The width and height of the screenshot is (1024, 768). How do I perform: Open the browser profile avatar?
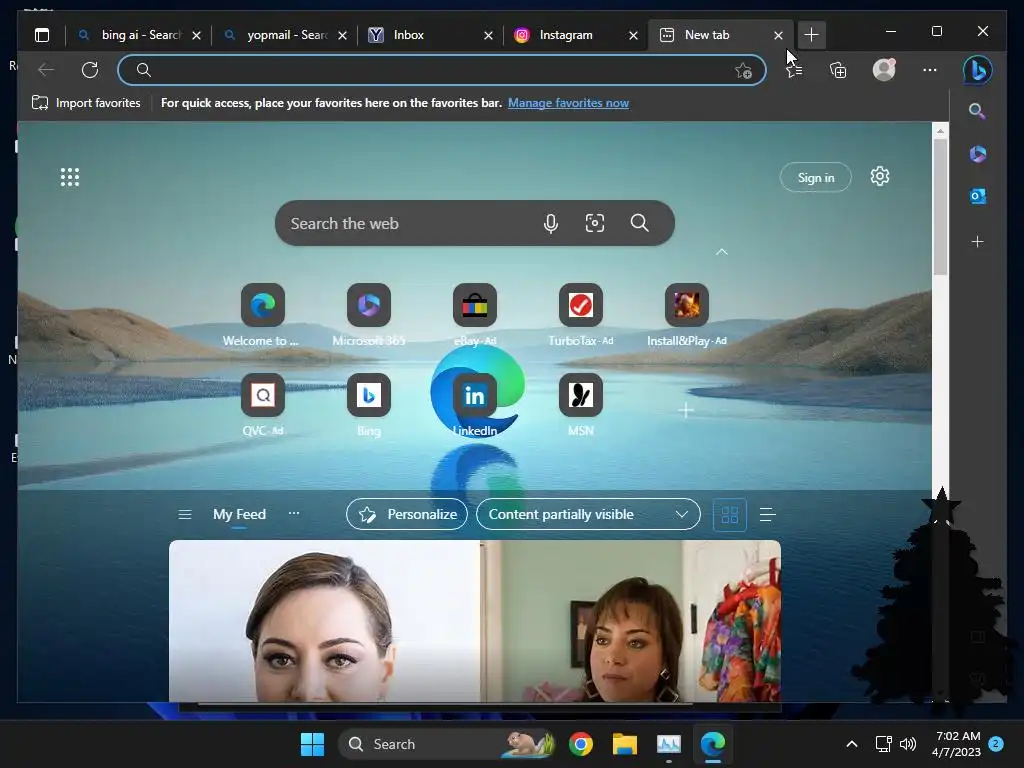[x=884, y=70]
